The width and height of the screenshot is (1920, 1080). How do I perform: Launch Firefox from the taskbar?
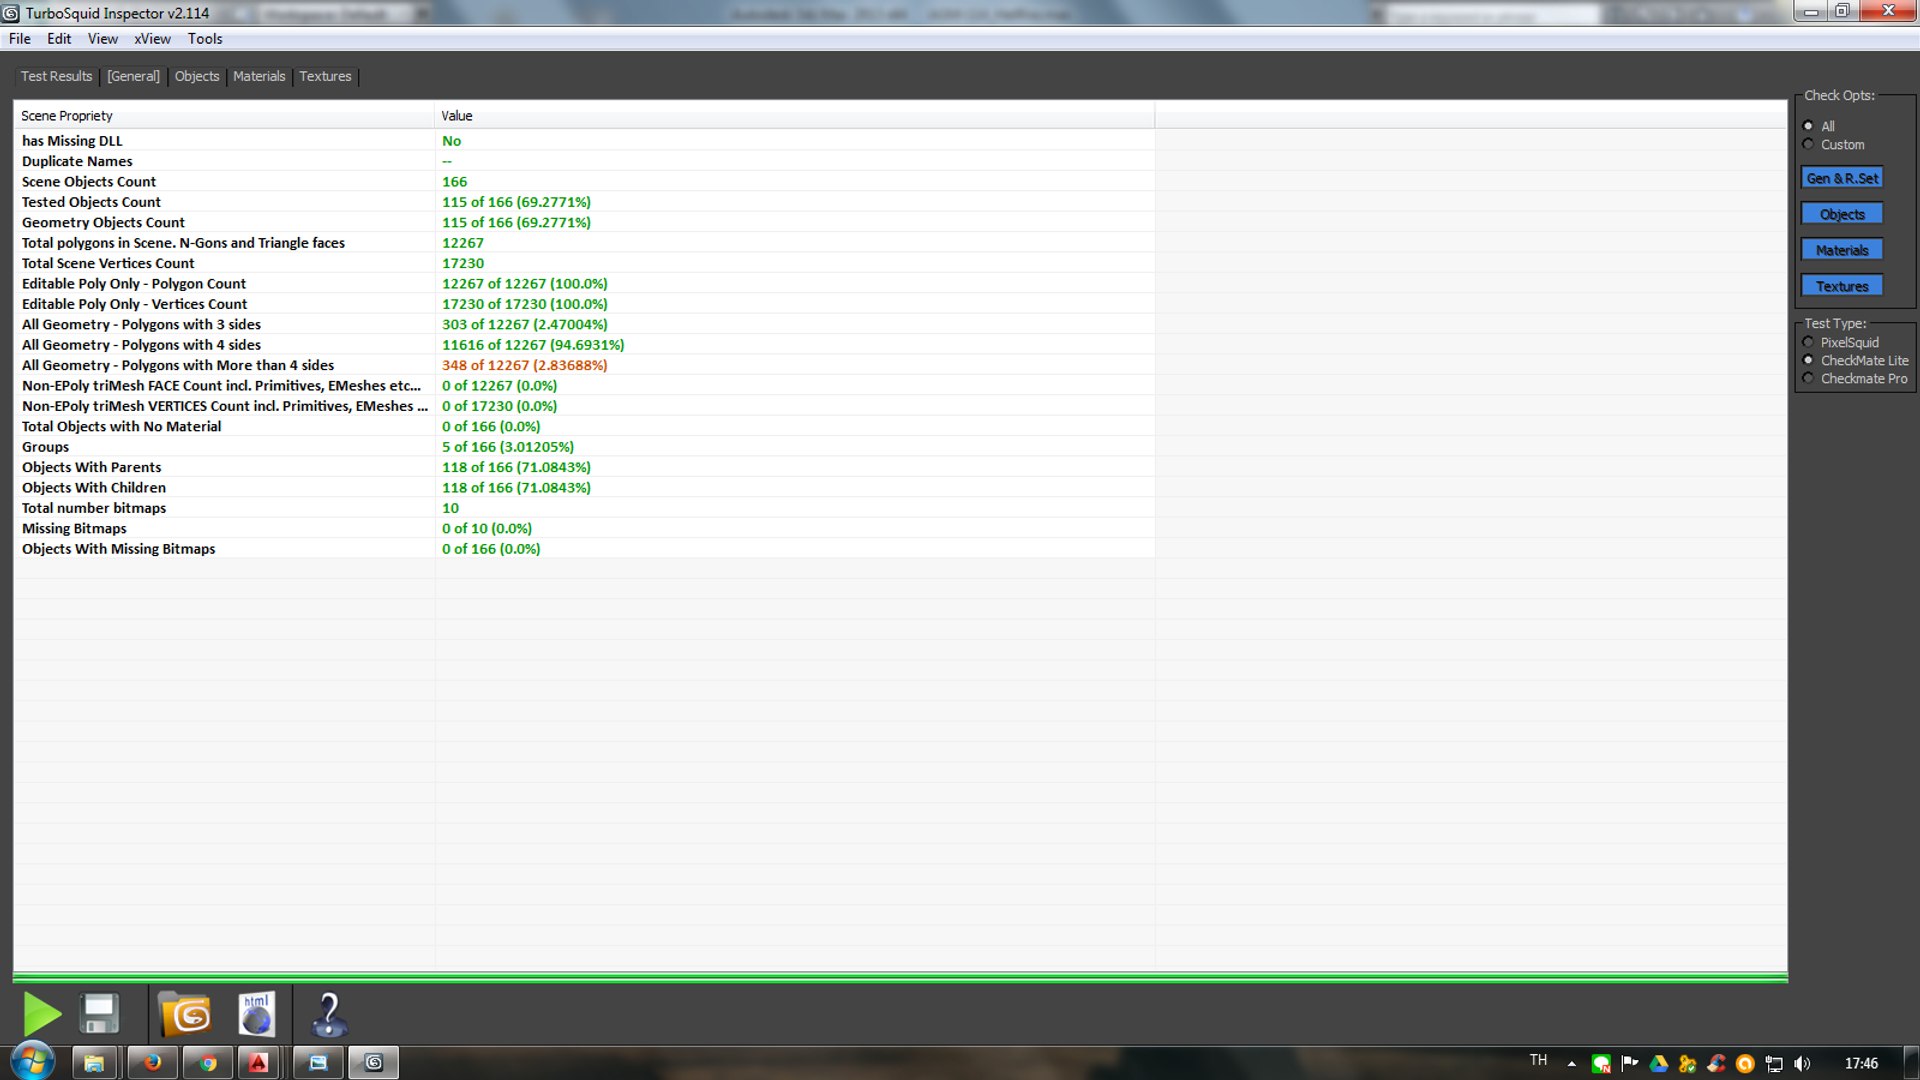(152, 1062)
